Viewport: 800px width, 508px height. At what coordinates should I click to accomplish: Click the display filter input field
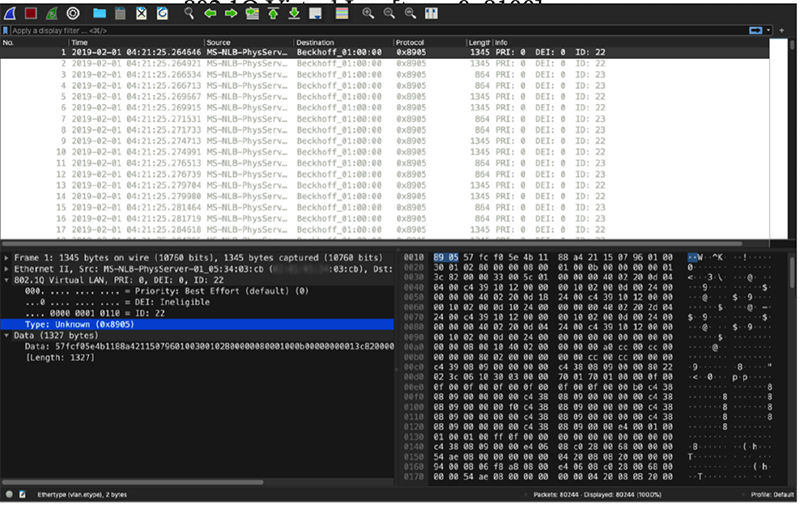tap(378, 31)
